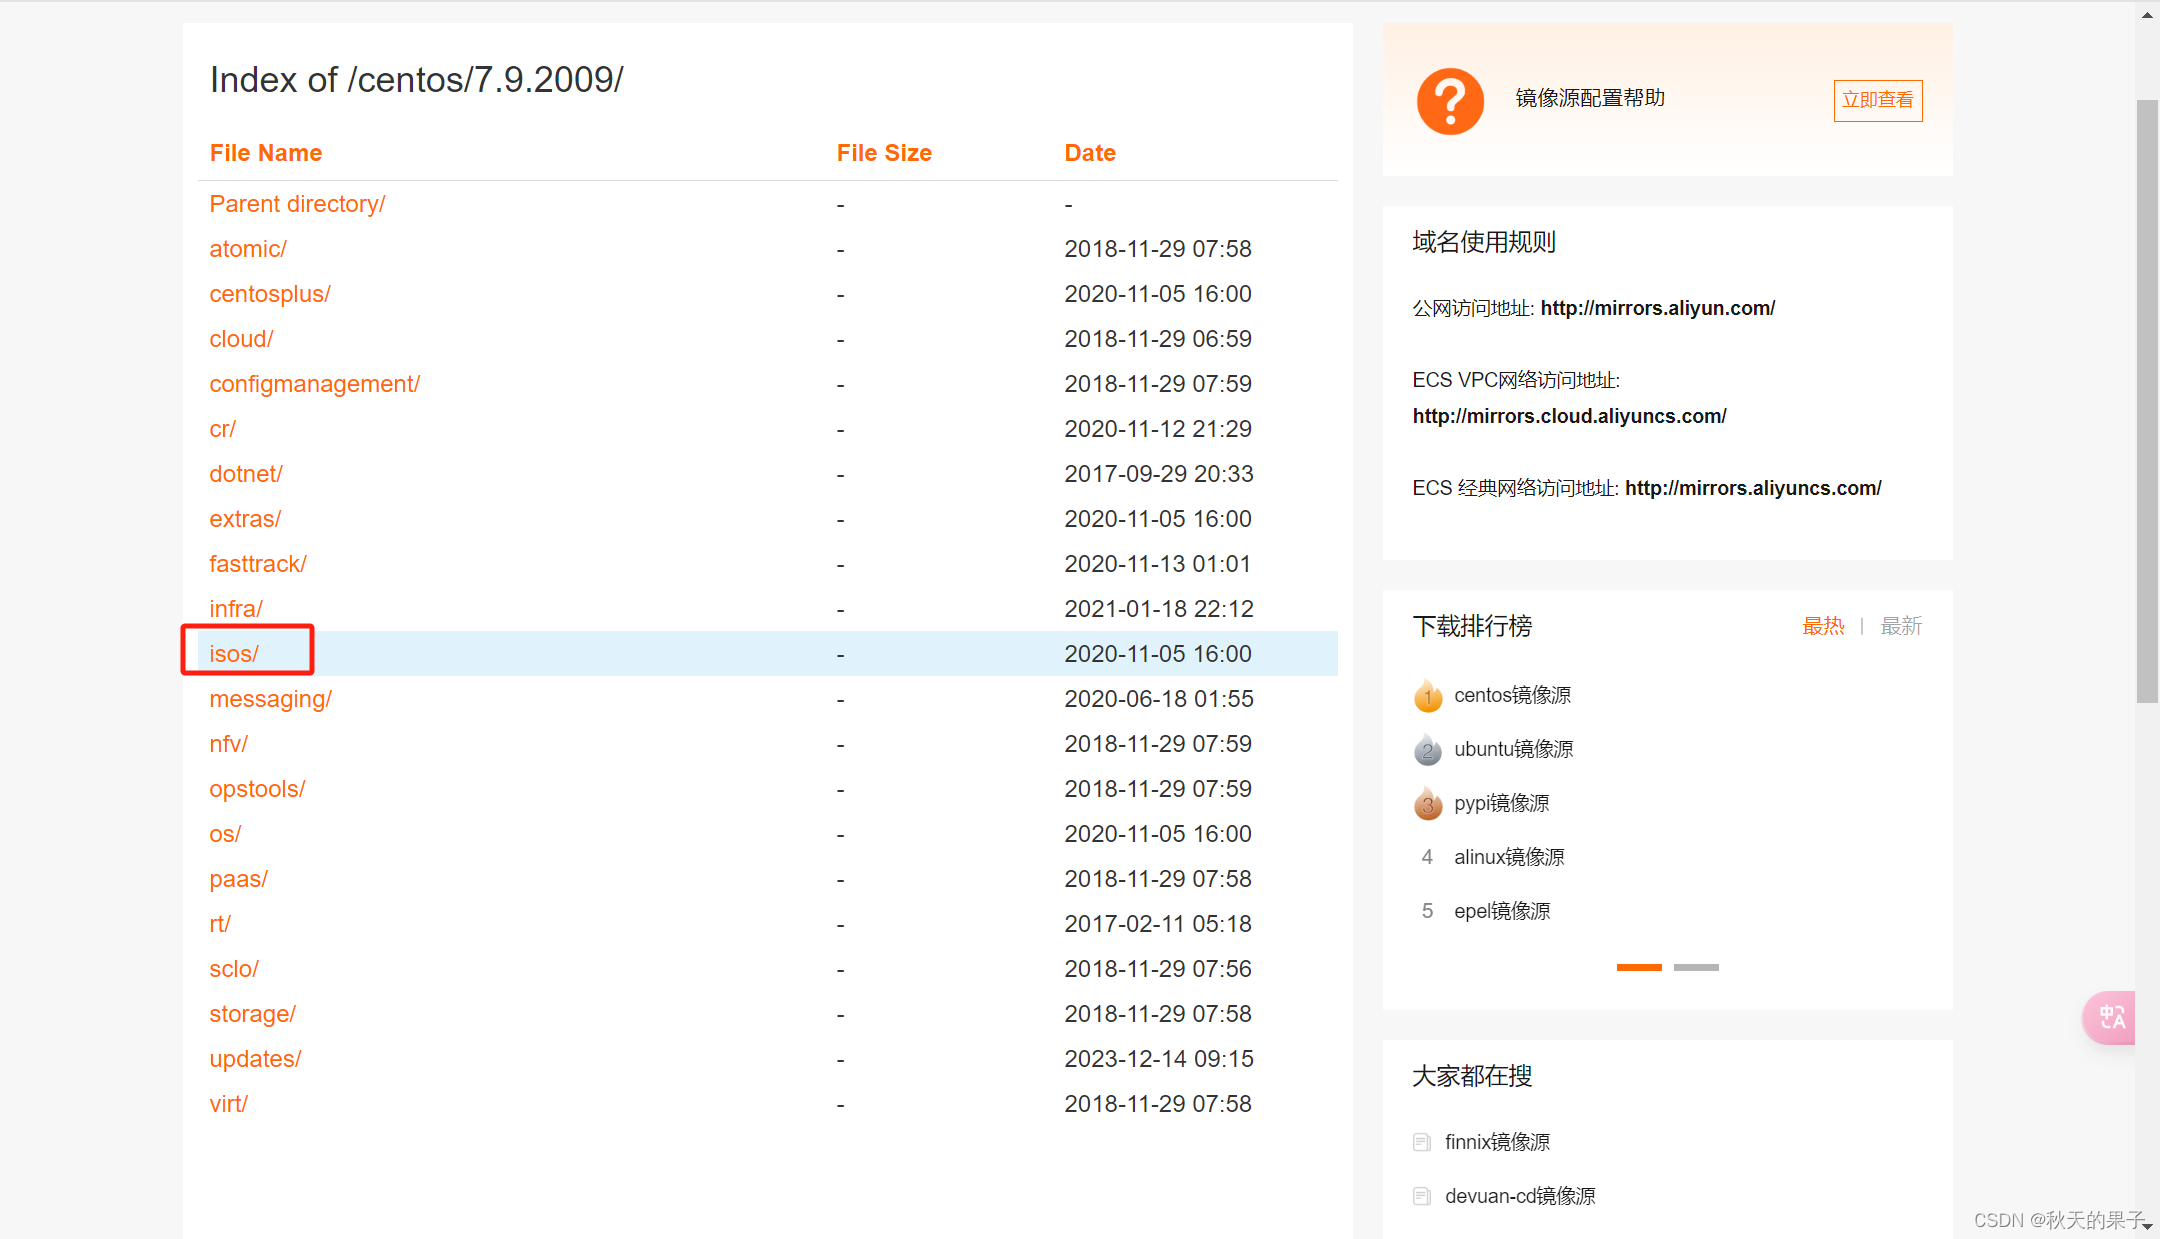This screenshot has height=1239, width=2160.
Task: Switch to the 最新 ranking tab
Action: [x=1900, y=626]
